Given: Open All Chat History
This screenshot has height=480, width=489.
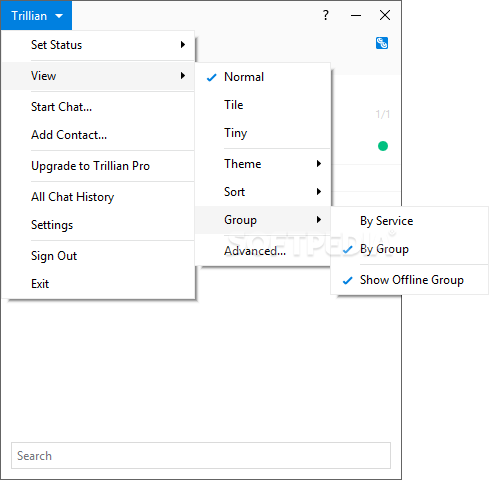Looking at the screenshot, I should point(99,197).
